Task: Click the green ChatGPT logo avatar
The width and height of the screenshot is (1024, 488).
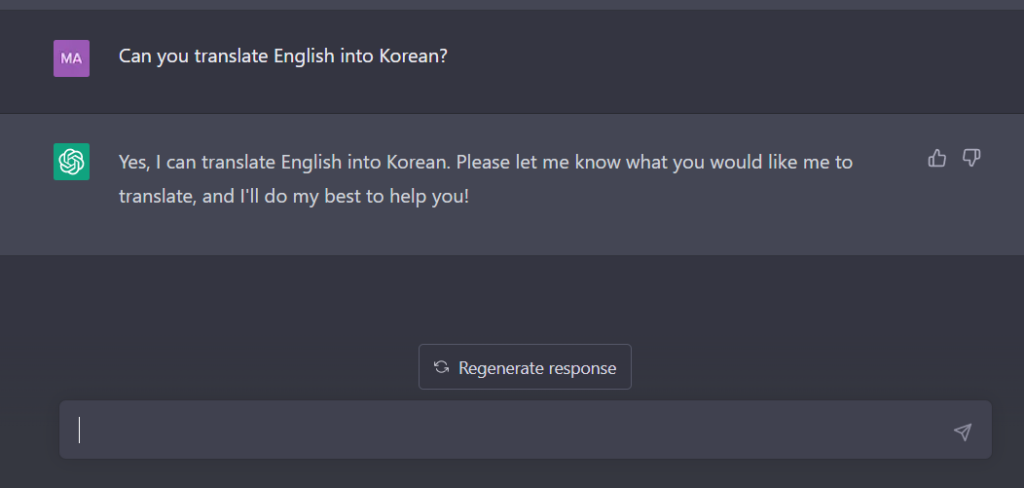Action: click(71, 161)
